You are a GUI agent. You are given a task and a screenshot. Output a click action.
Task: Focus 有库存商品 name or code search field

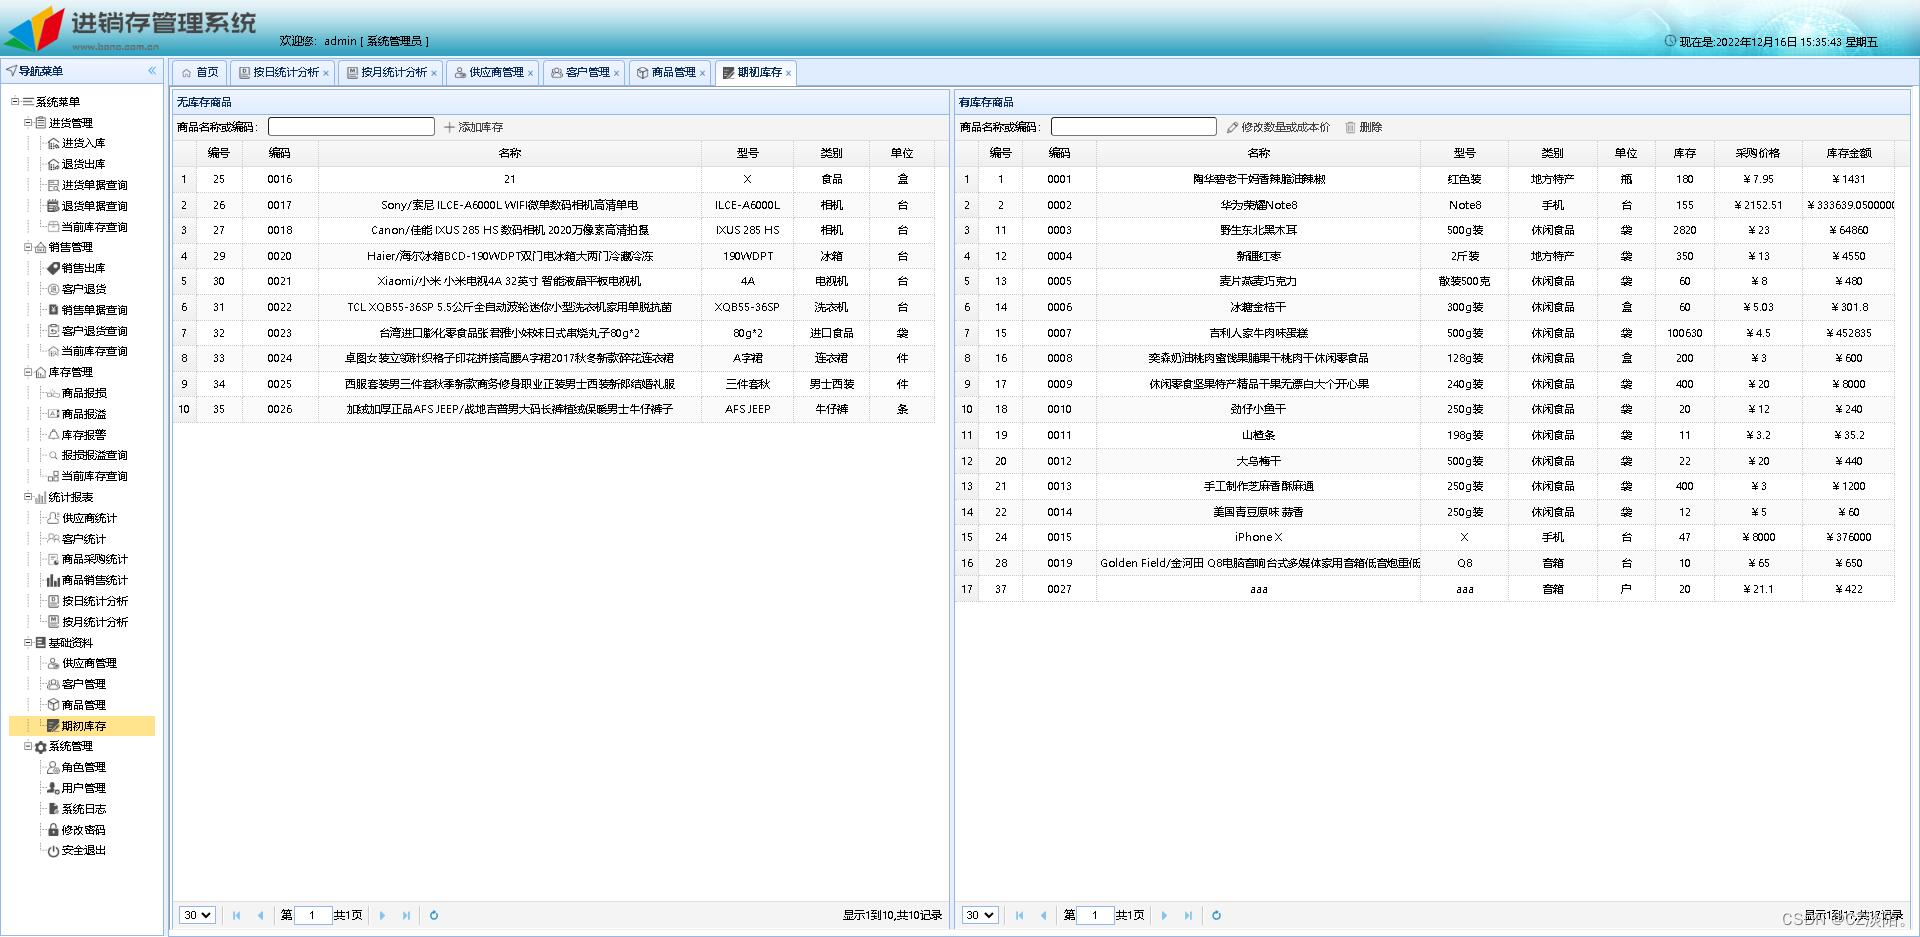pos(1134,127)
